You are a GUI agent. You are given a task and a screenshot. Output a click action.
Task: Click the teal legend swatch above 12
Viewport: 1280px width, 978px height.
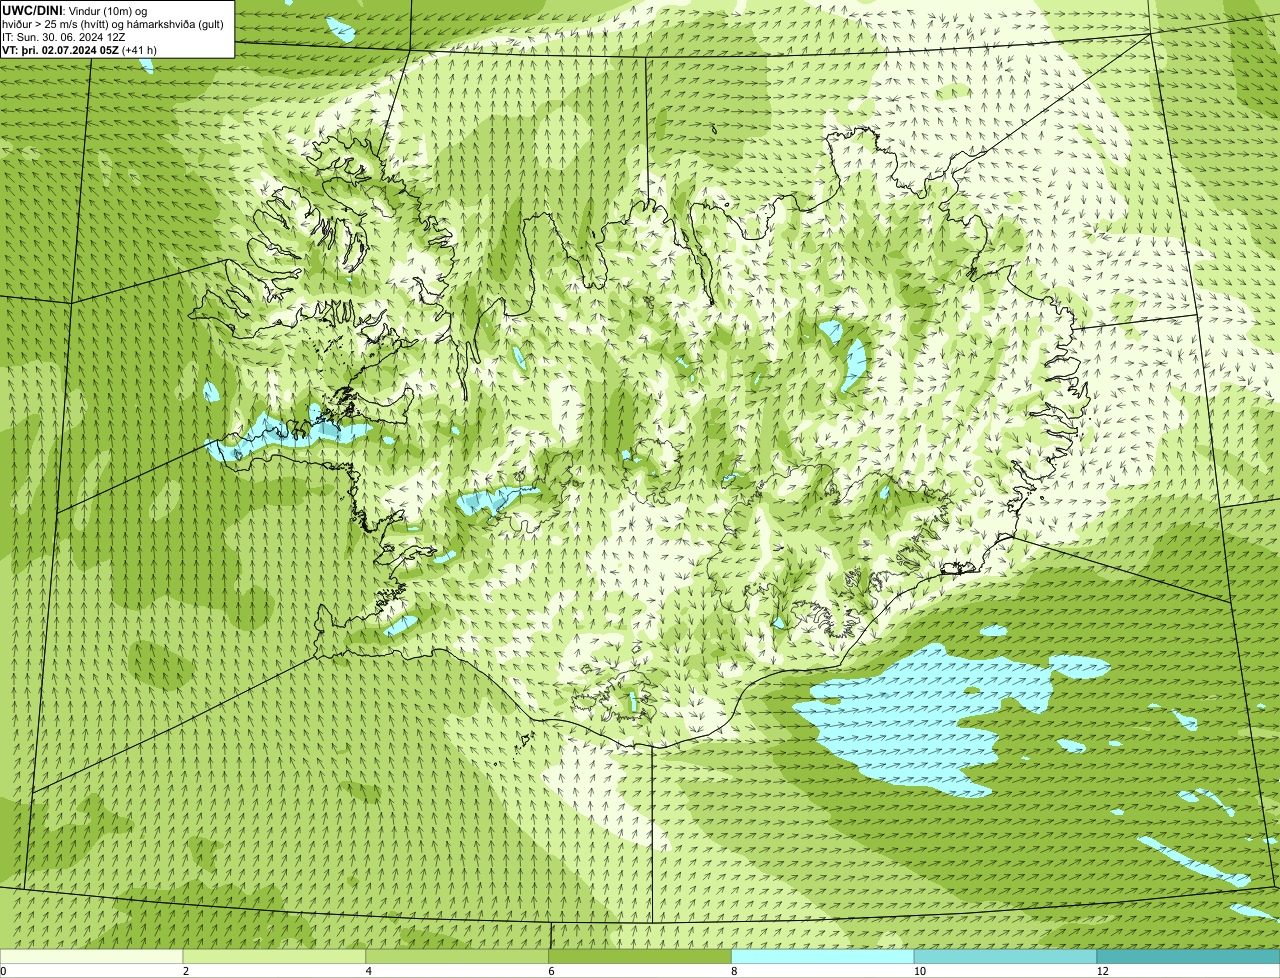click(1189, 957)
